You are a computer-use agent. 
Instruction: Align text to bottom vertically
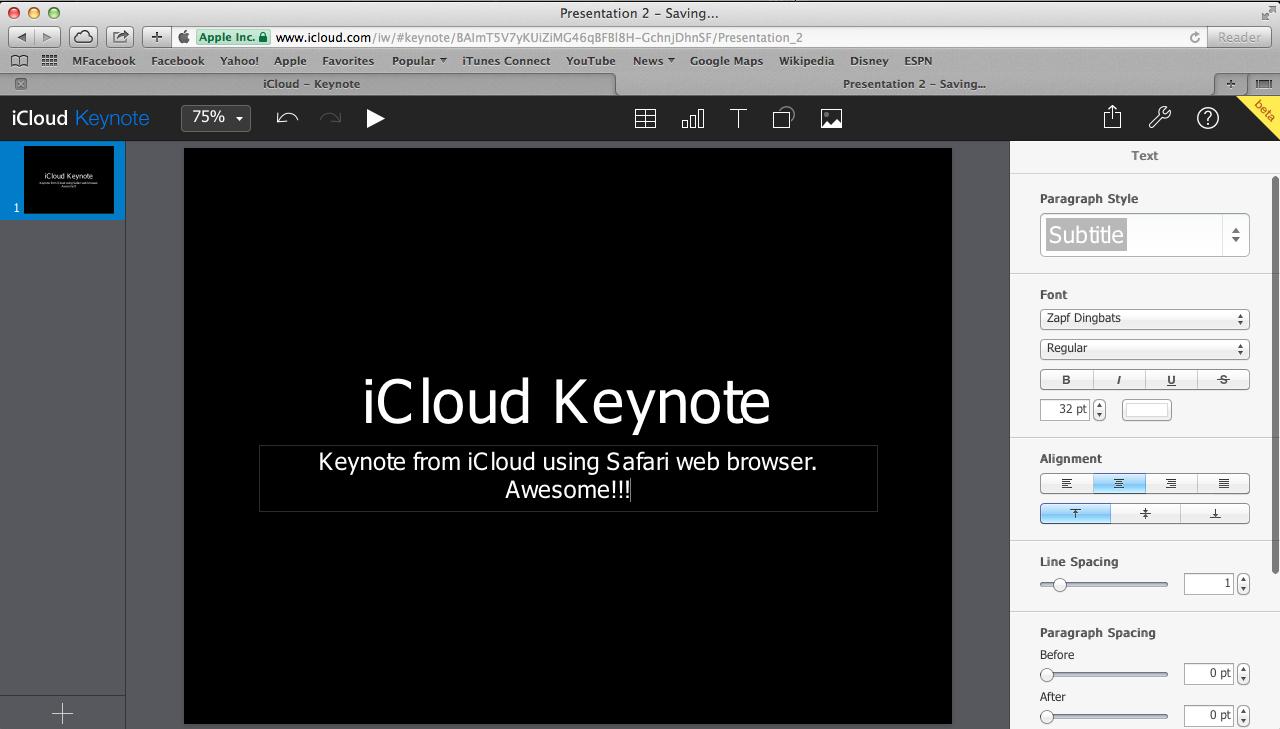click(x=1215, y=513)
